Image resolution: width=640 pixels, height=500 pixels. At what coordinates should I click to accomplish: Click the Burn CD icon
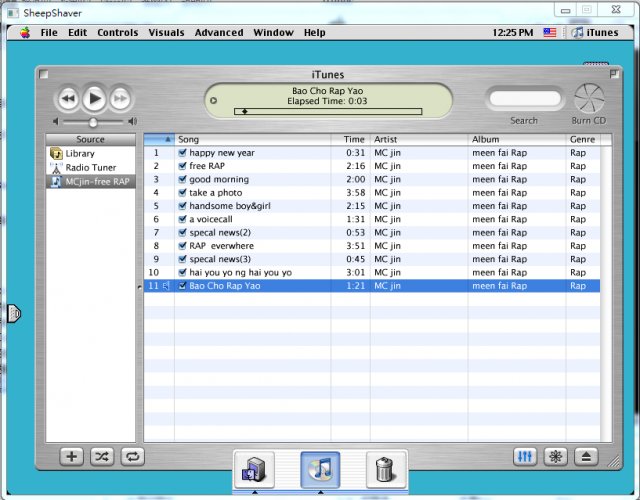(589, 98)
